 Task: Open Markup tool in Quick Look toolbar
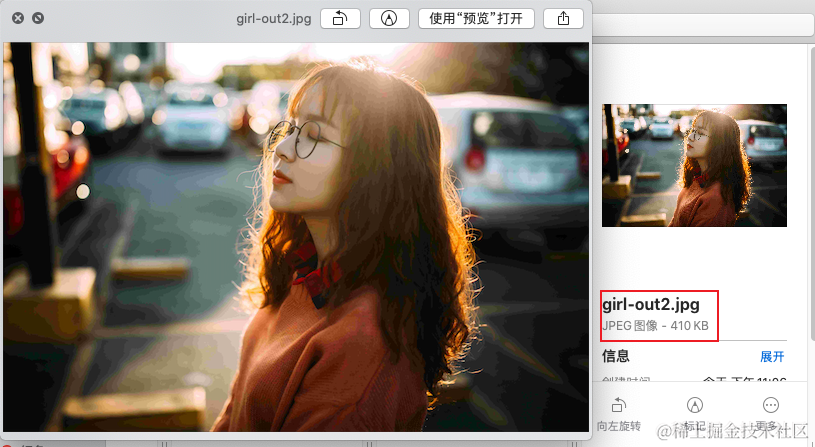(389, 19)
